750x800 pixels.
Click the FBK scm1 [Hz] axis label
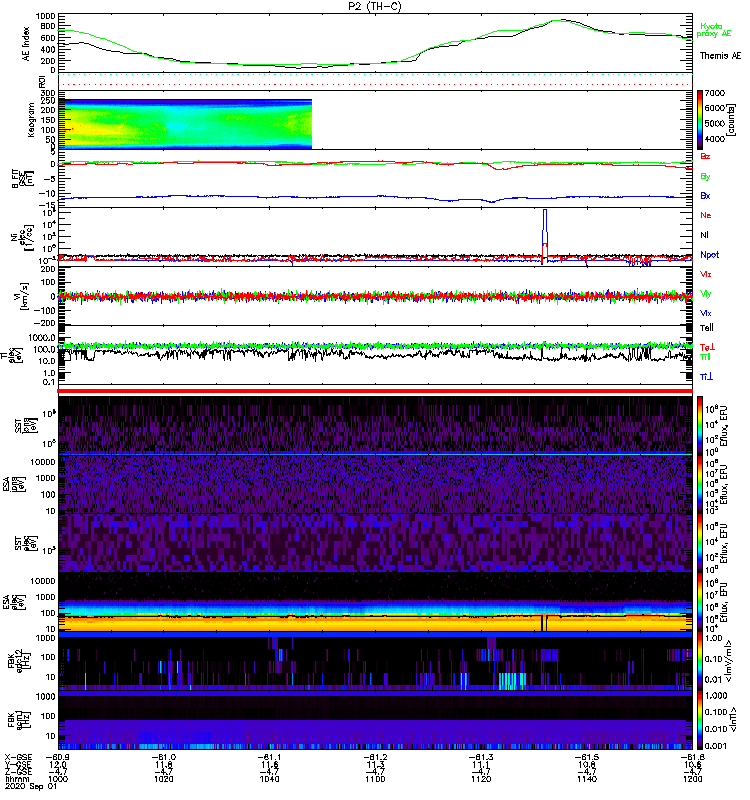(x=19, y=720)
